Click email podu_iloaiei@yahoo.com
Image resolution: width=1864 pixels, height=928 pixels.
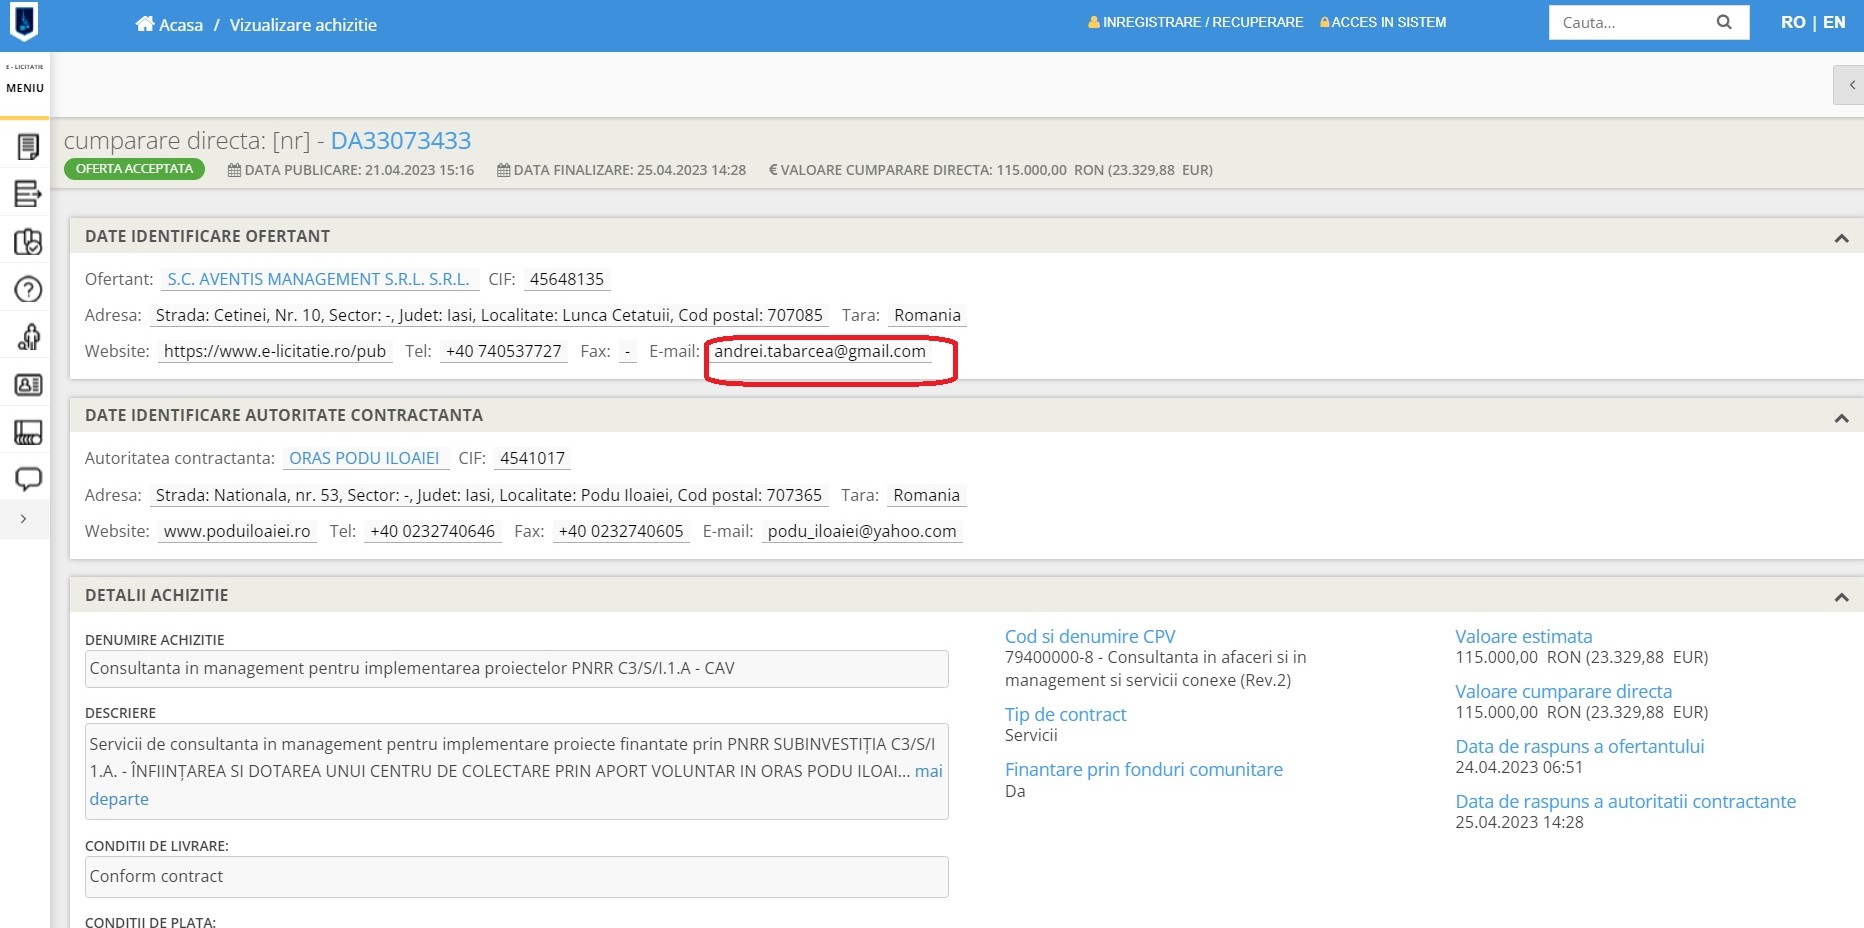pos(862,531)
